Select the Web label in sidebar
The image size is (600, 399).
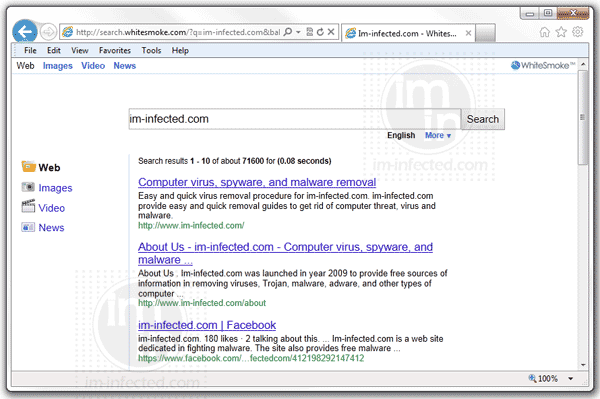tap(49, 168)
